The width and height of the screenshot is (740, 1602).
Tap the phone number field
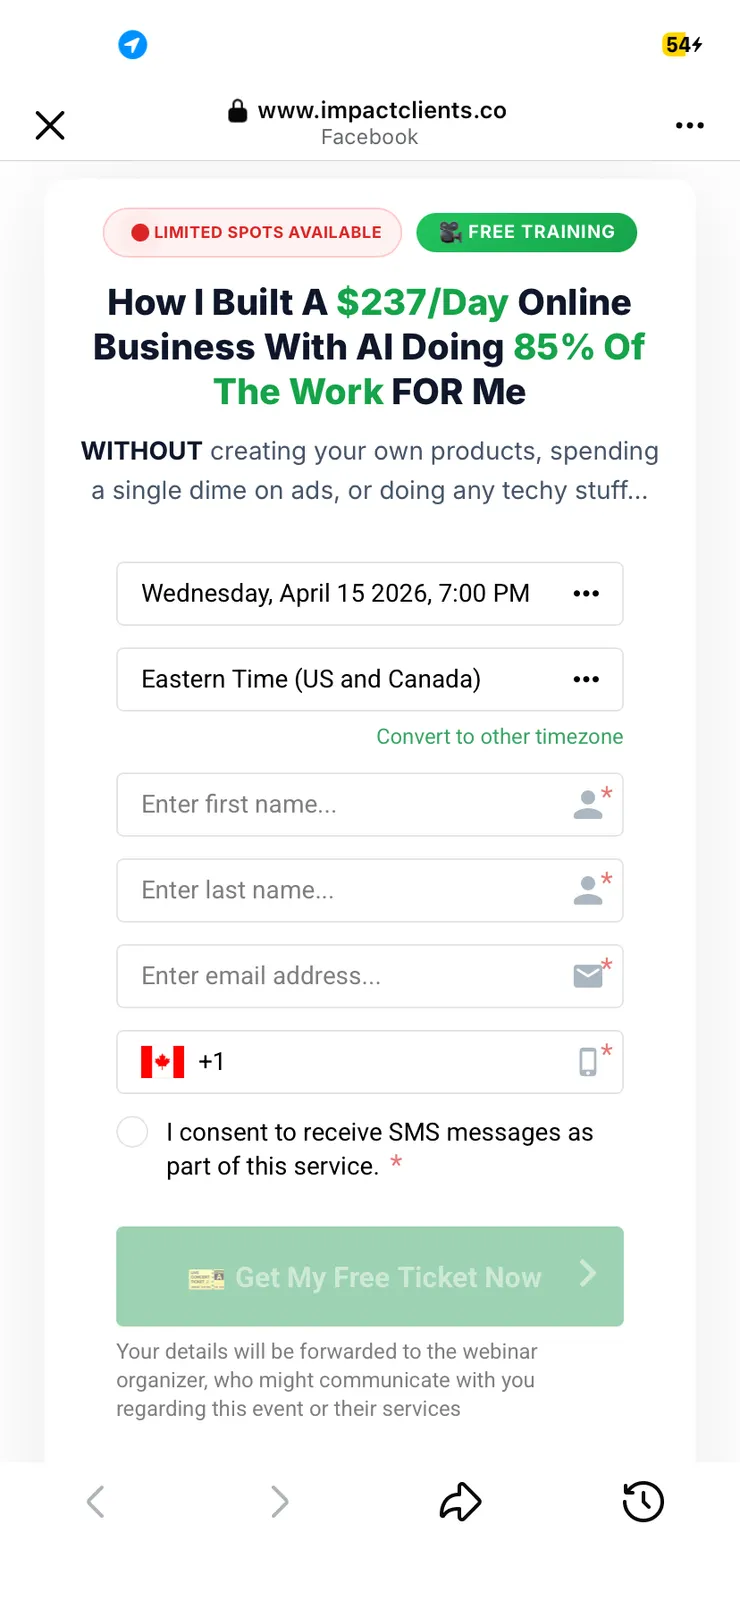pos(390,1062)
